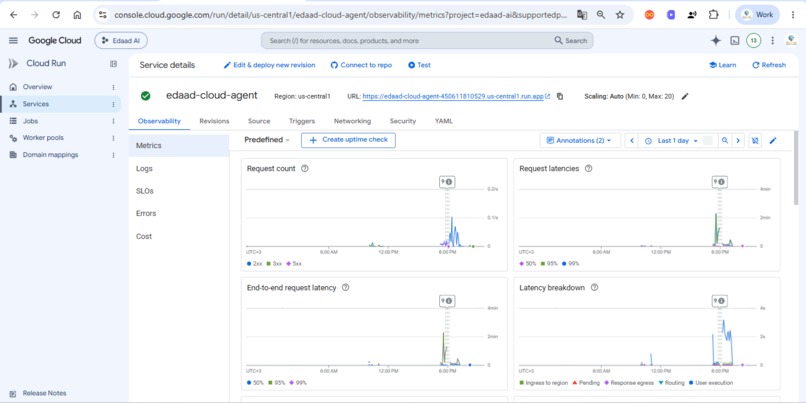
Task: Bookmark this page with the star icon
Action: 620,15
